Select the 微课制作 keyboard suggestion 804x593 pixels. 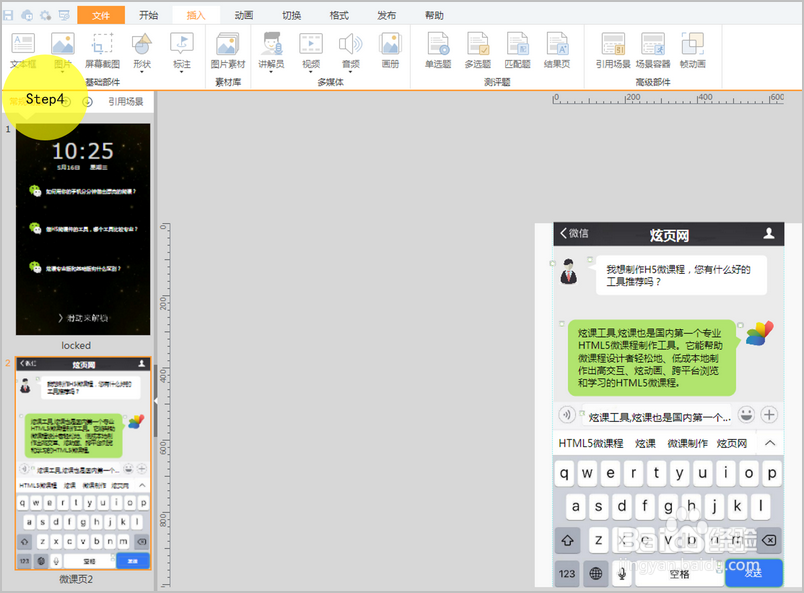(687, 443)
